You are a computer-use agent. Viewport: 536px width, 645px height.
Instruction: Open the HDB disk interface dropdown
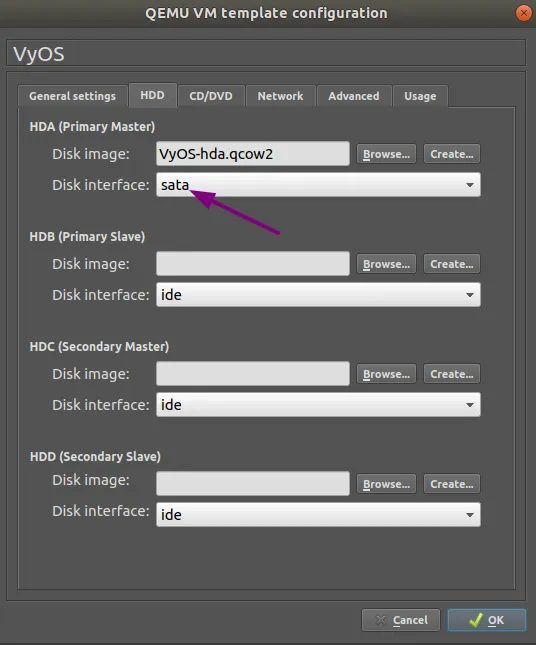318,295
